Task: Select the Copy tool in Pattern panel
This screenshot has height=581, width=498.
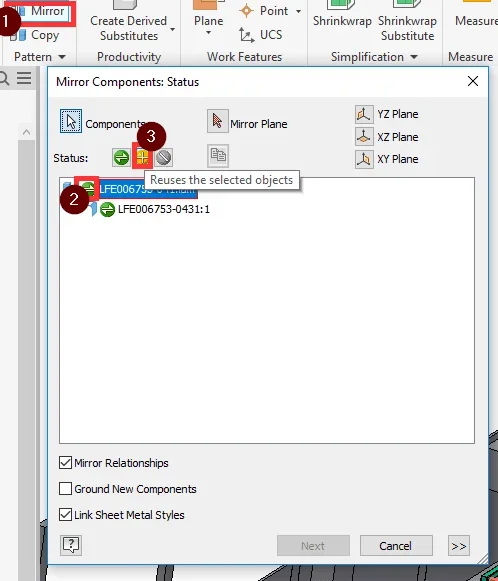Action: point(34,35)
